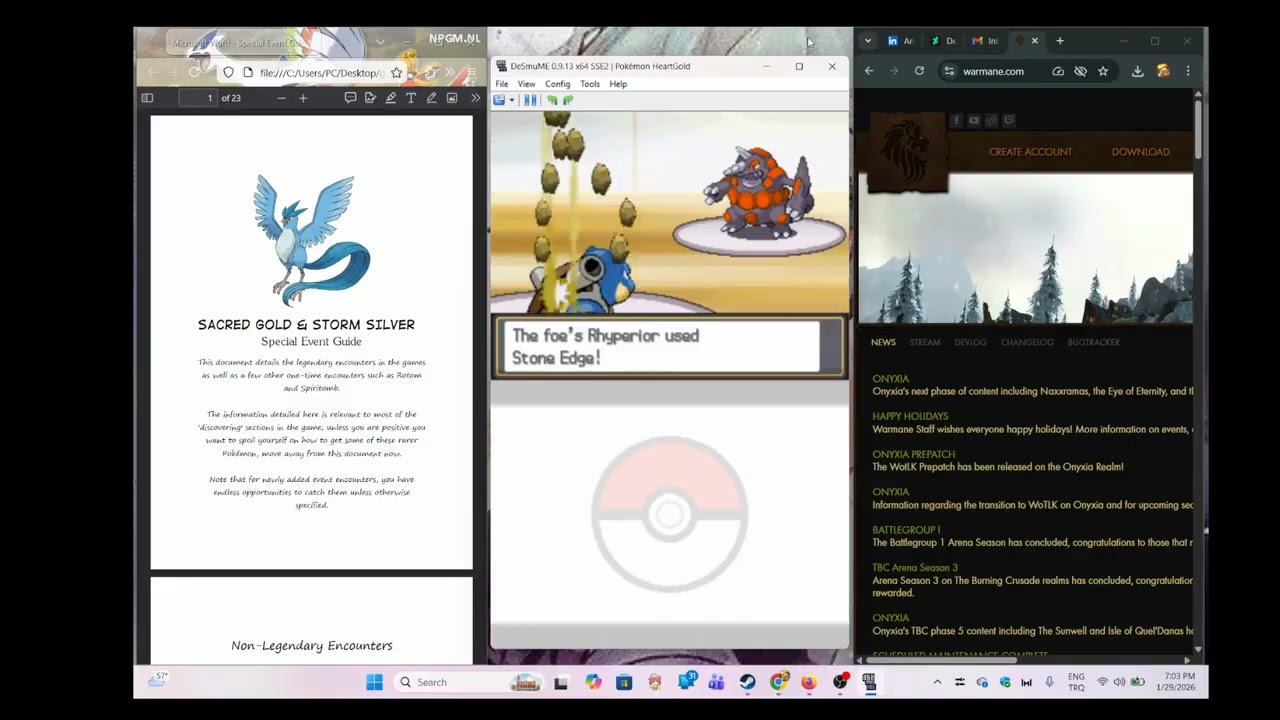Click the Stone Edge battle message box
The image size is (1280, 720).
[669, 347]
